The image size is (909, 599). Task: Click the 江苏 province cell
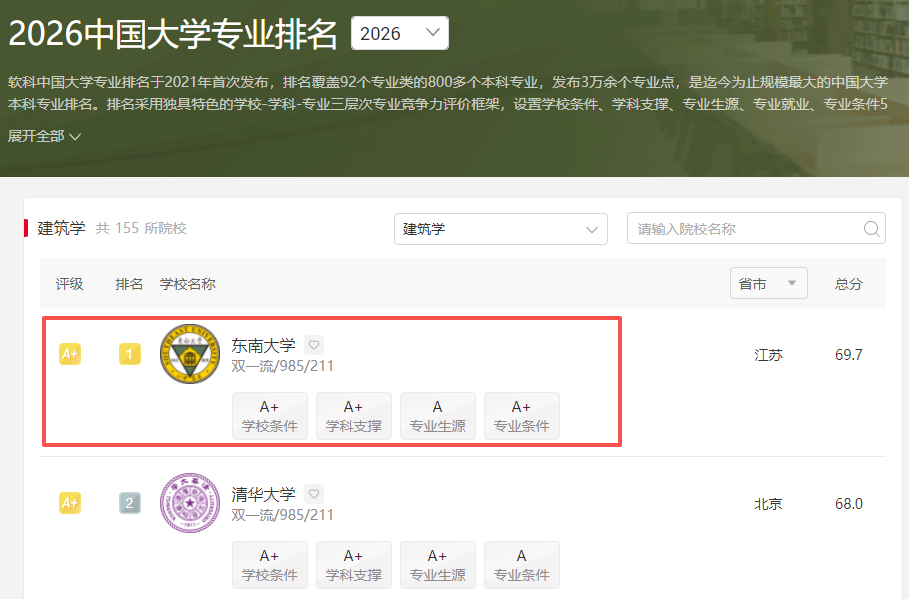(768, 355)
